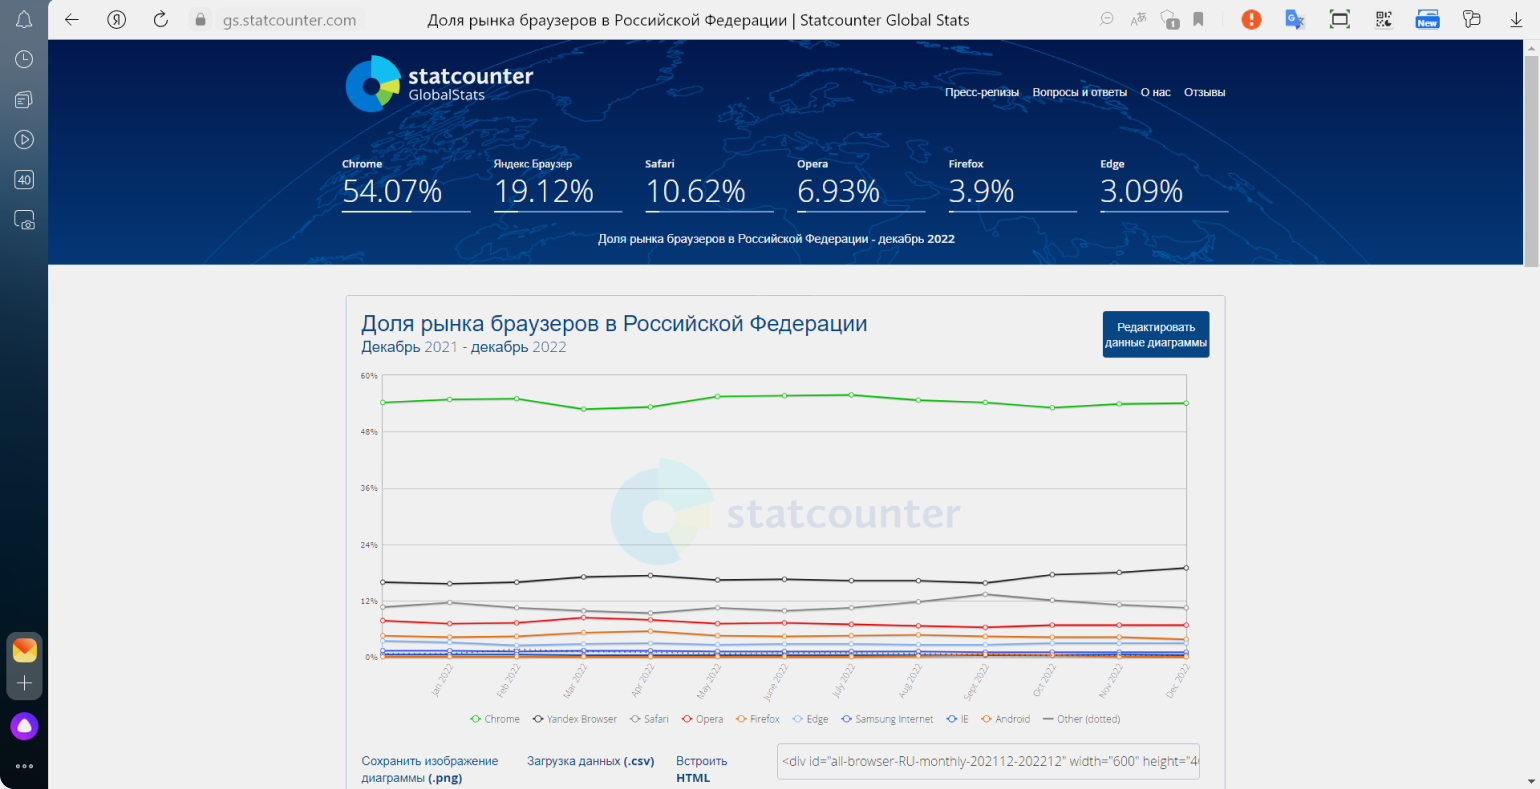Screen dimensions: 1540x789
Task: Toggle the Edge series in legend
Action: point(810,719)
